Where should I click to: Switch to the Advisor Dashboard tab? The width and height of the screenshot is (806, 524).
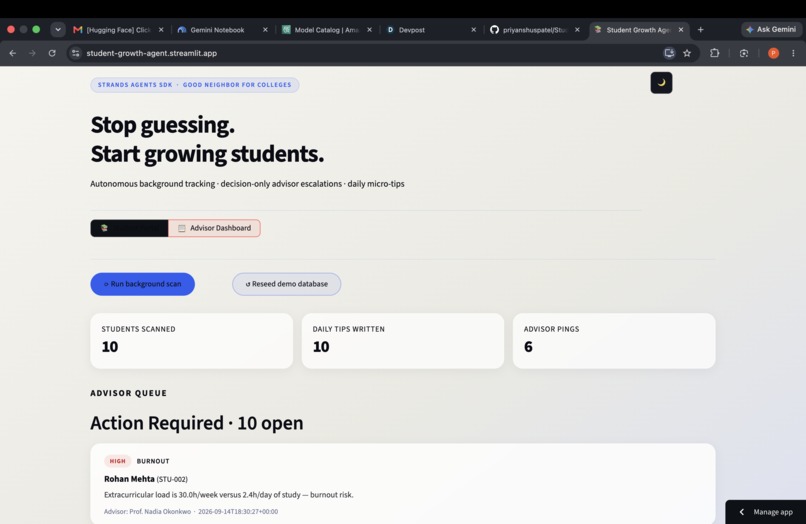pos(214,228)
